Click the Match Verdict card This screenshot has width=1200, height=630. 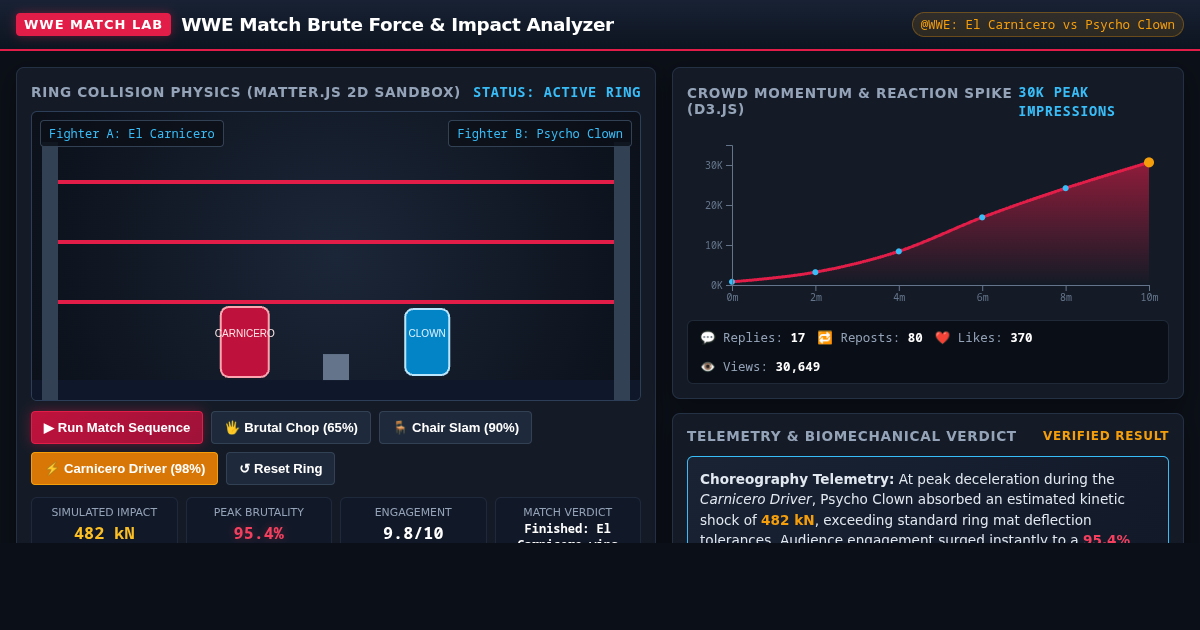click(568, 521)
